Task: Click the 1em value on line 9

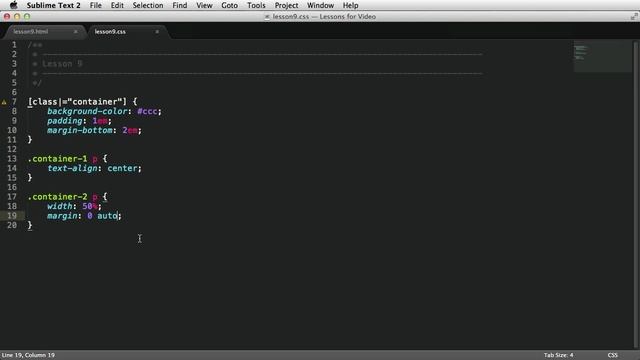Action: pyautogui.click(x=100, y=121)
